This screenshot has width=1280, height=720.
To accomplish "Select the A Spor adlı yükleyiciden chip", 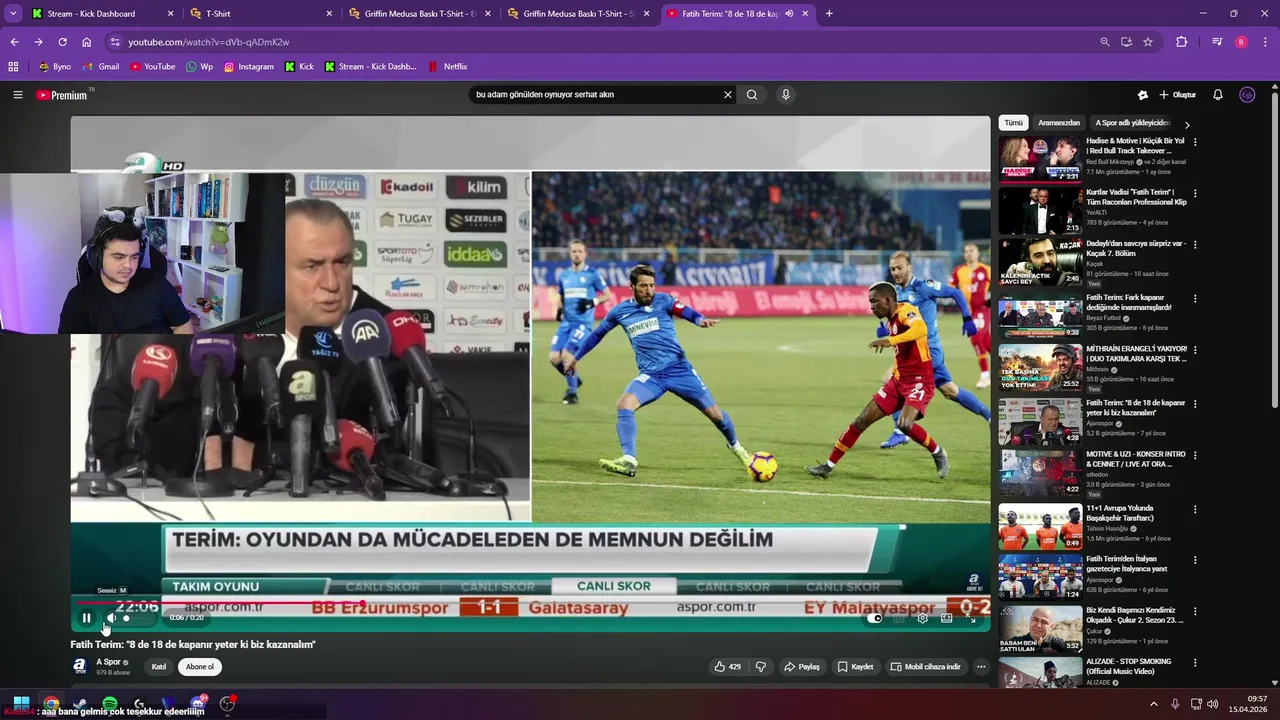I will coord(1132,123).
